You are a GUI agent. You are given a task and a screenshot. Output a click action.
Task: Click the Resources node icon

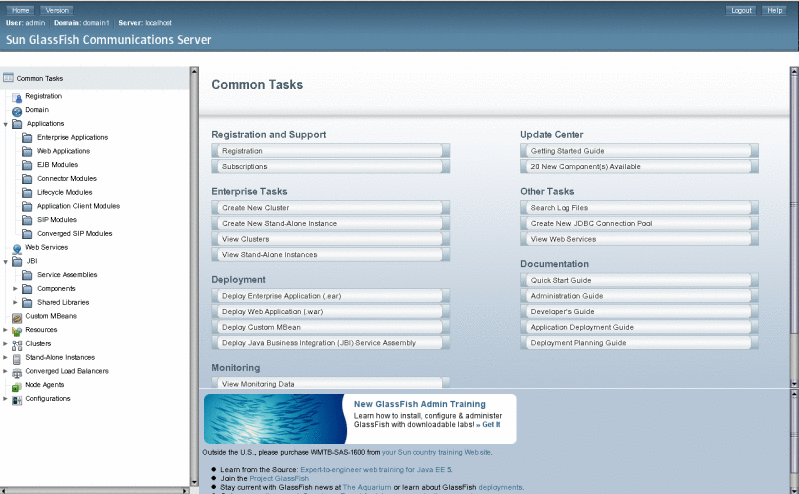(x=17, y=331)
